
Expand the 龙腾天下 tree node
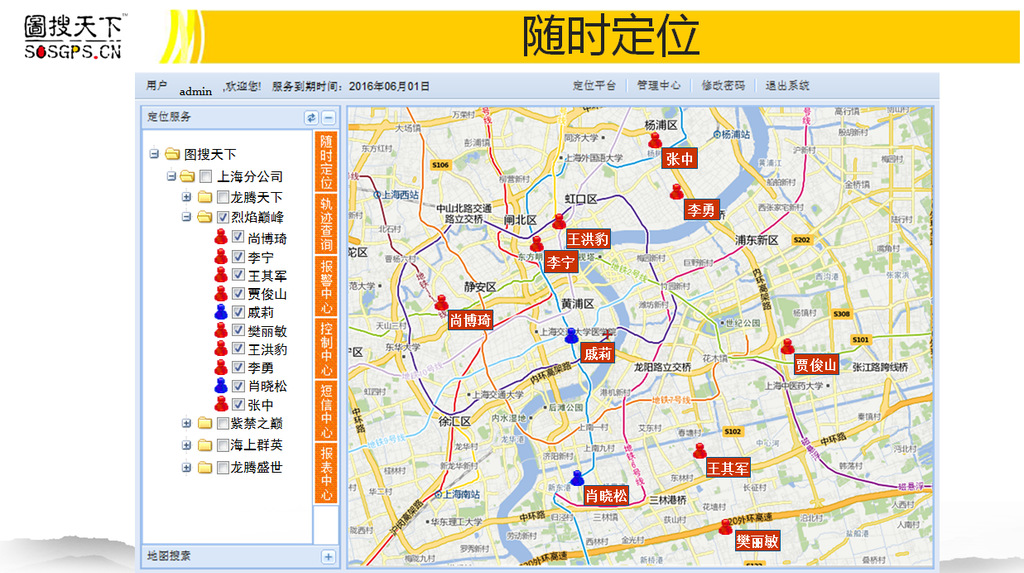pos(187,197)
